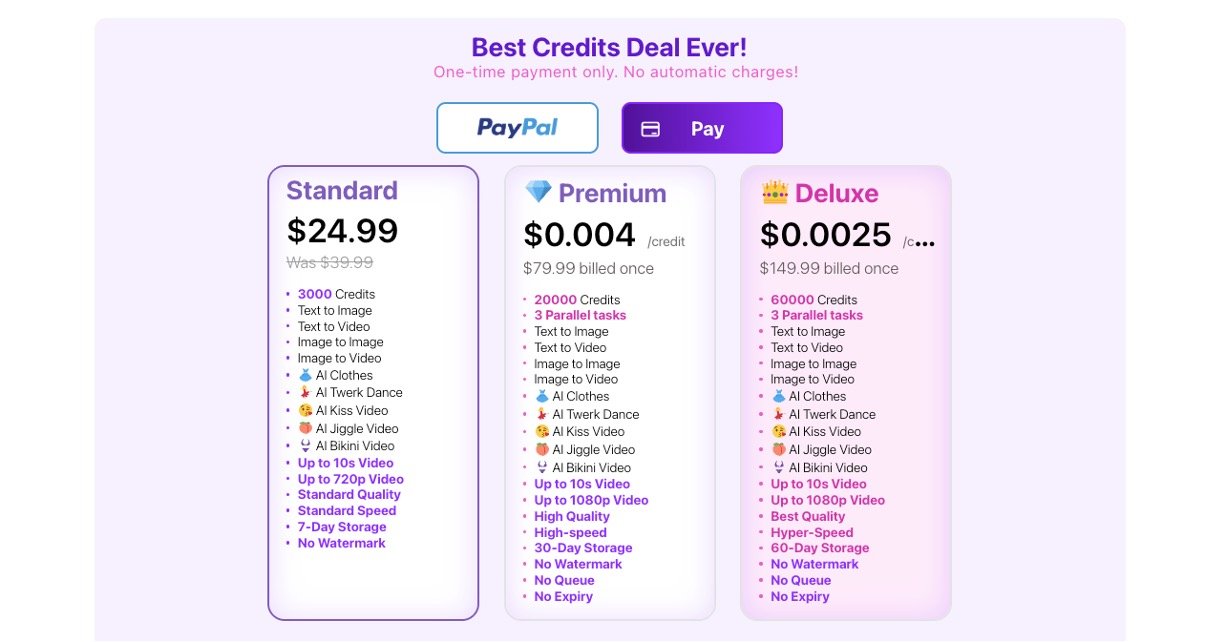Click the $24.99 Standard price
Image resolution: width=1226 pixels, height=642 pixels.
pyautogui.click(x=342, y=231)
